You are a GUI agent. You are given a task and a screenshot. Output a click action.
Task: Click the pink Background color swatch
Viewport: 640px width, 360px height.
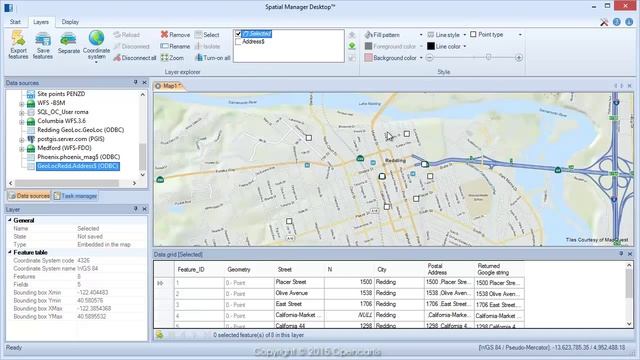click(368, 58)
